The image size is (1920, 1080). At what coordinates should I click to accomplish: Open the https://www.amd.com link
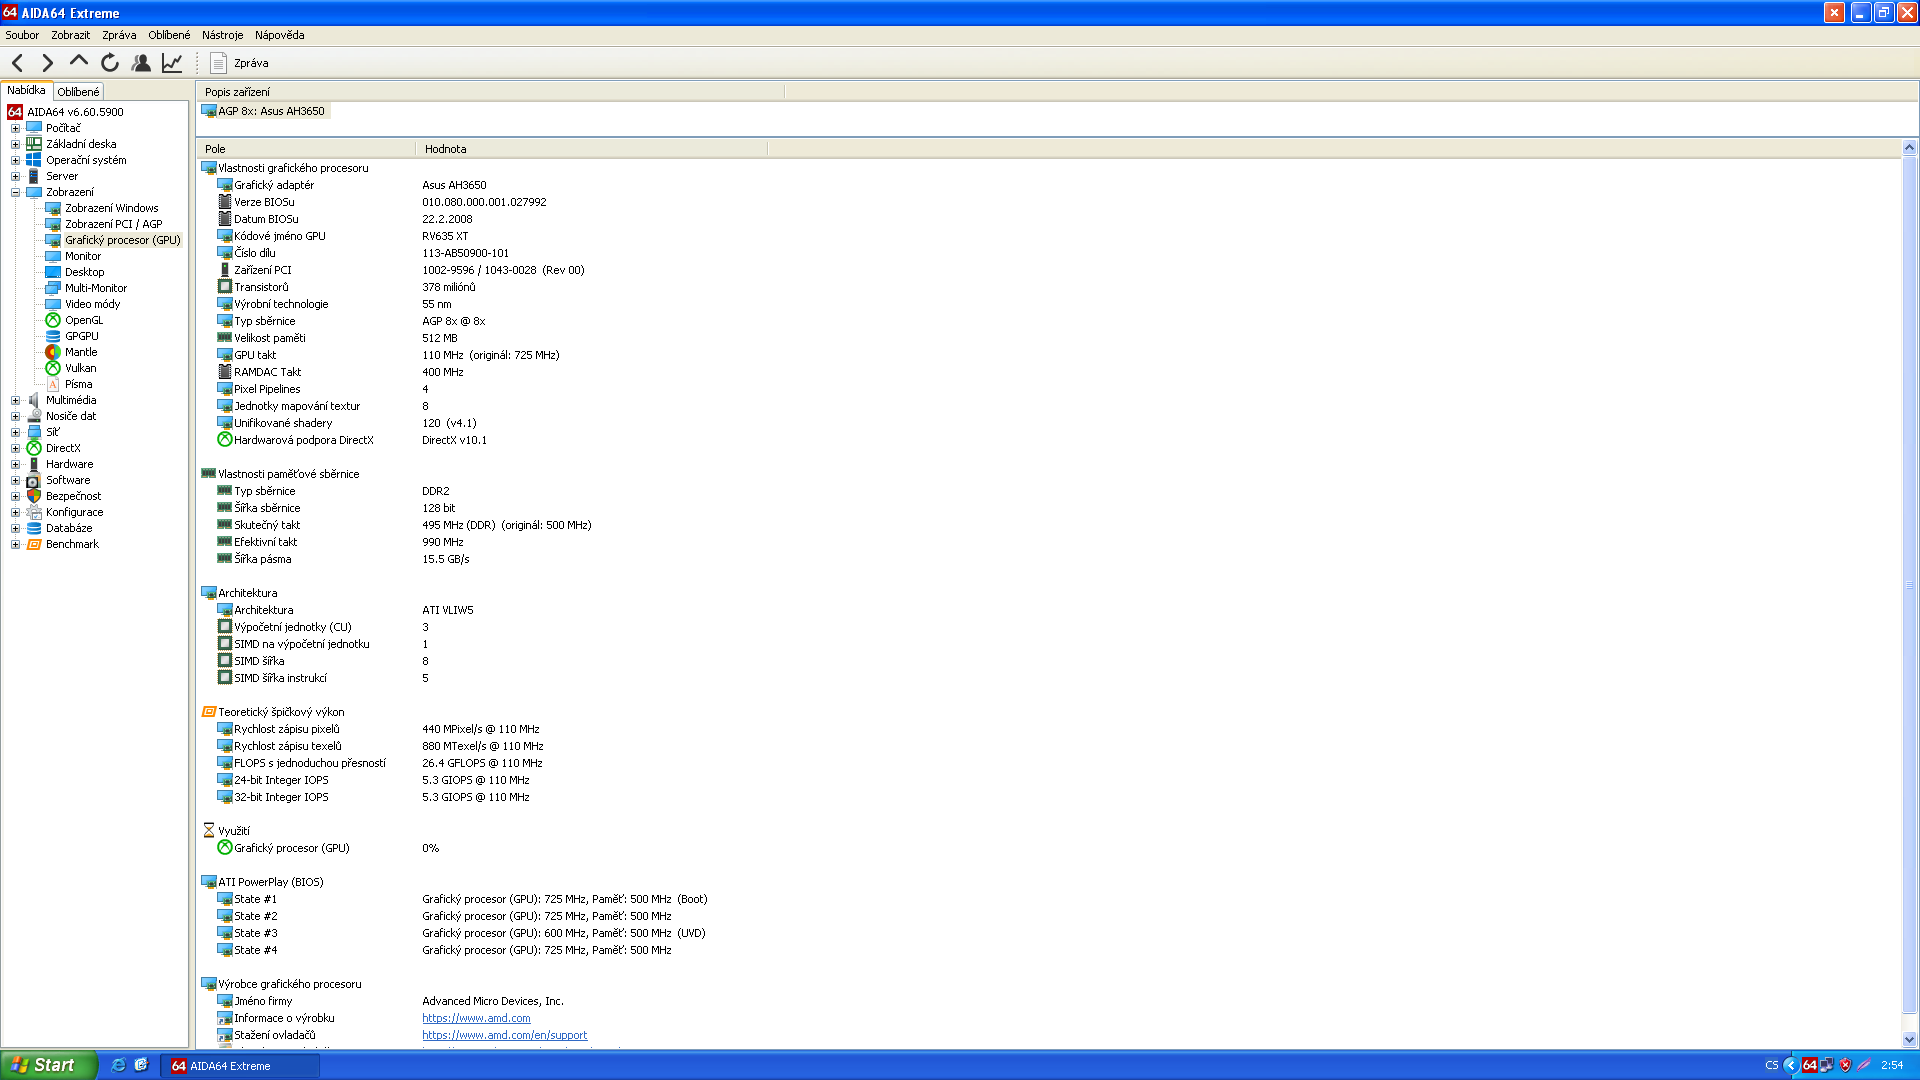coord(476,1018)
